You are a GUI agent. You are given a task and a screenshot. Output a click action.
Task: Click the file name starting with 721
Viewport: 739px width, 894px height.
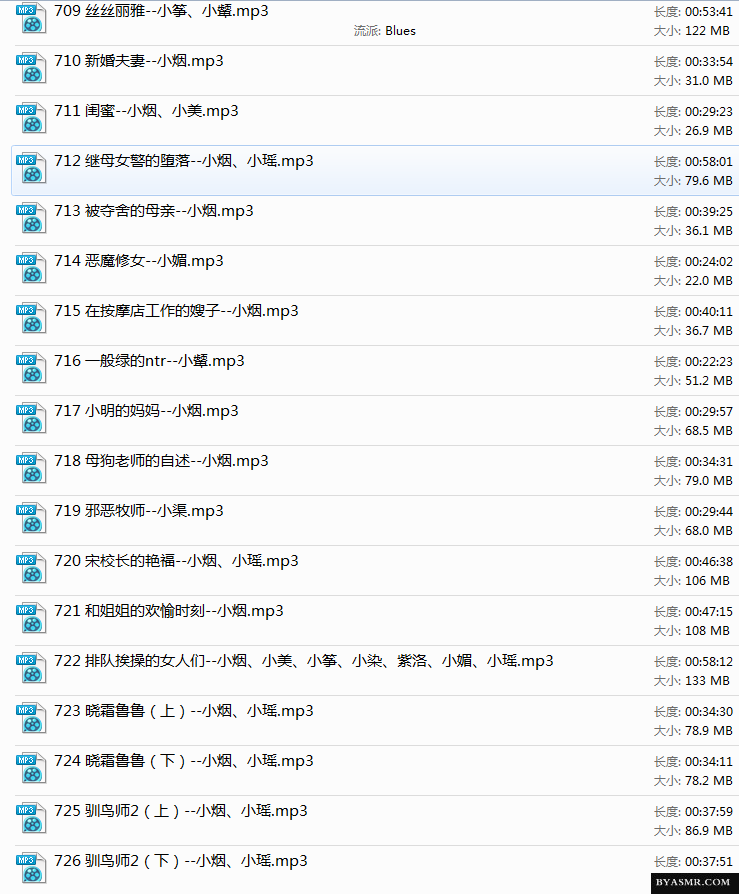point(169,611)
